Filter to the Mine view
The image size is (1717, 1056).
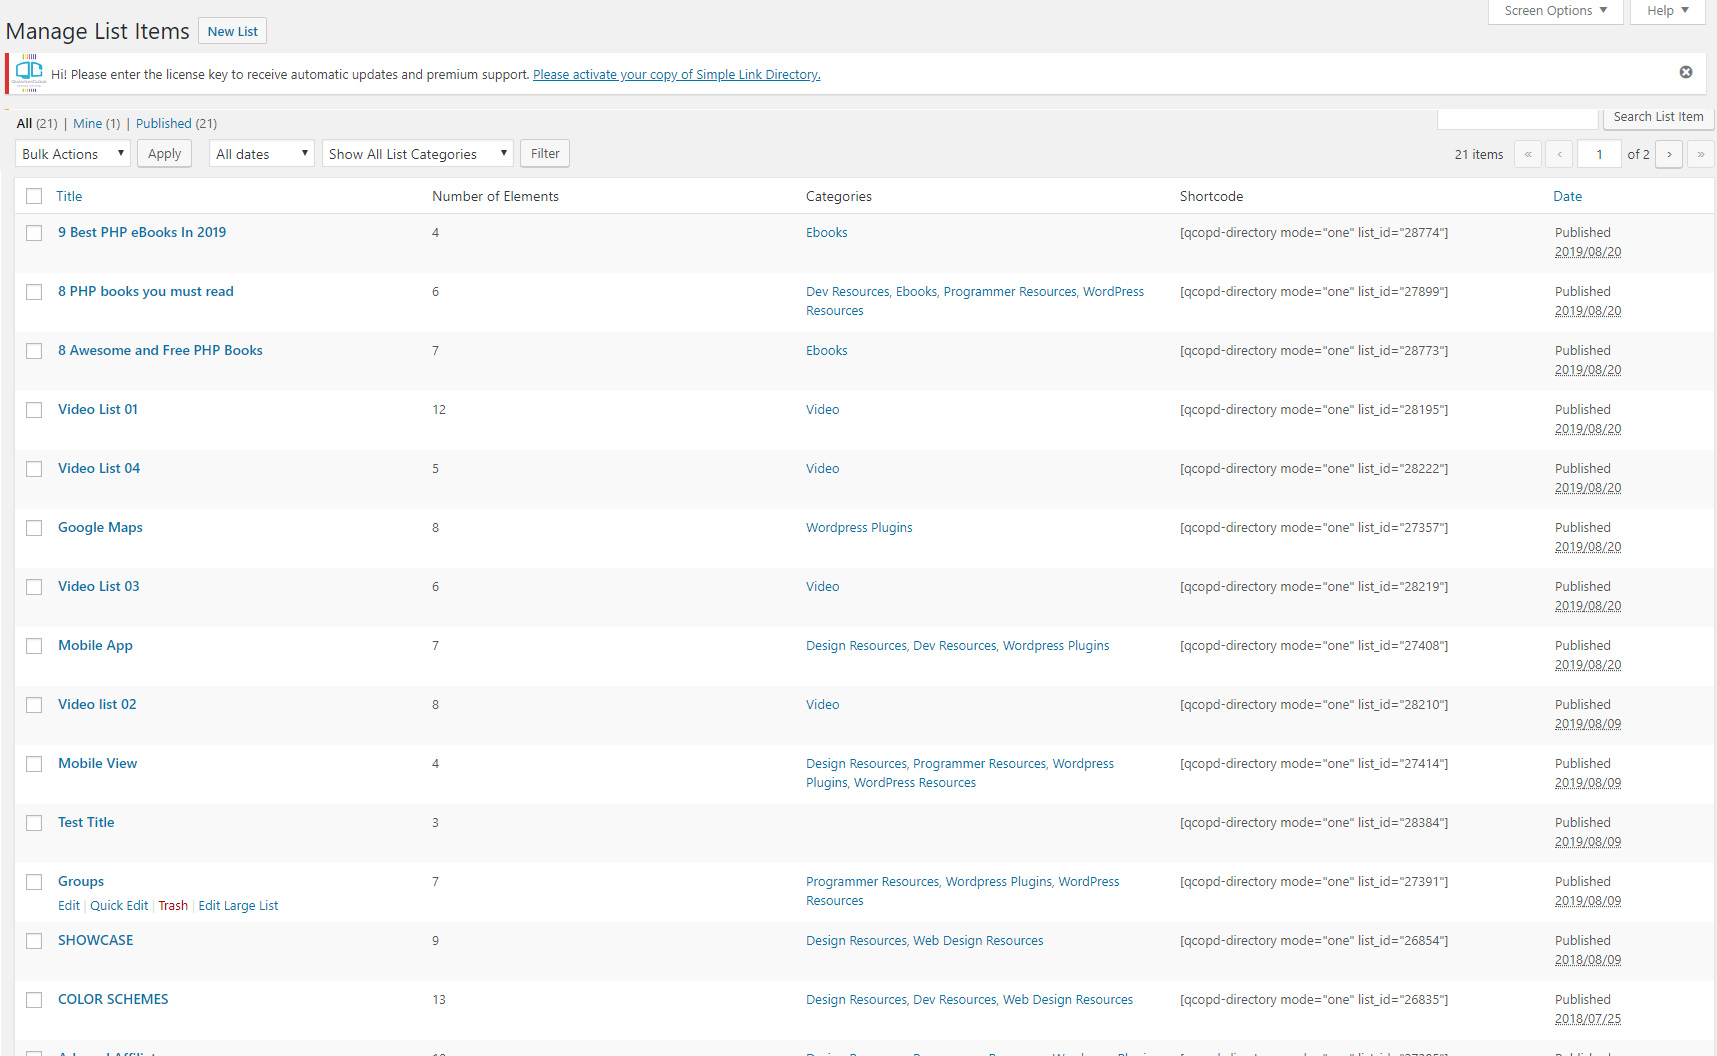(x=87, y=124)
